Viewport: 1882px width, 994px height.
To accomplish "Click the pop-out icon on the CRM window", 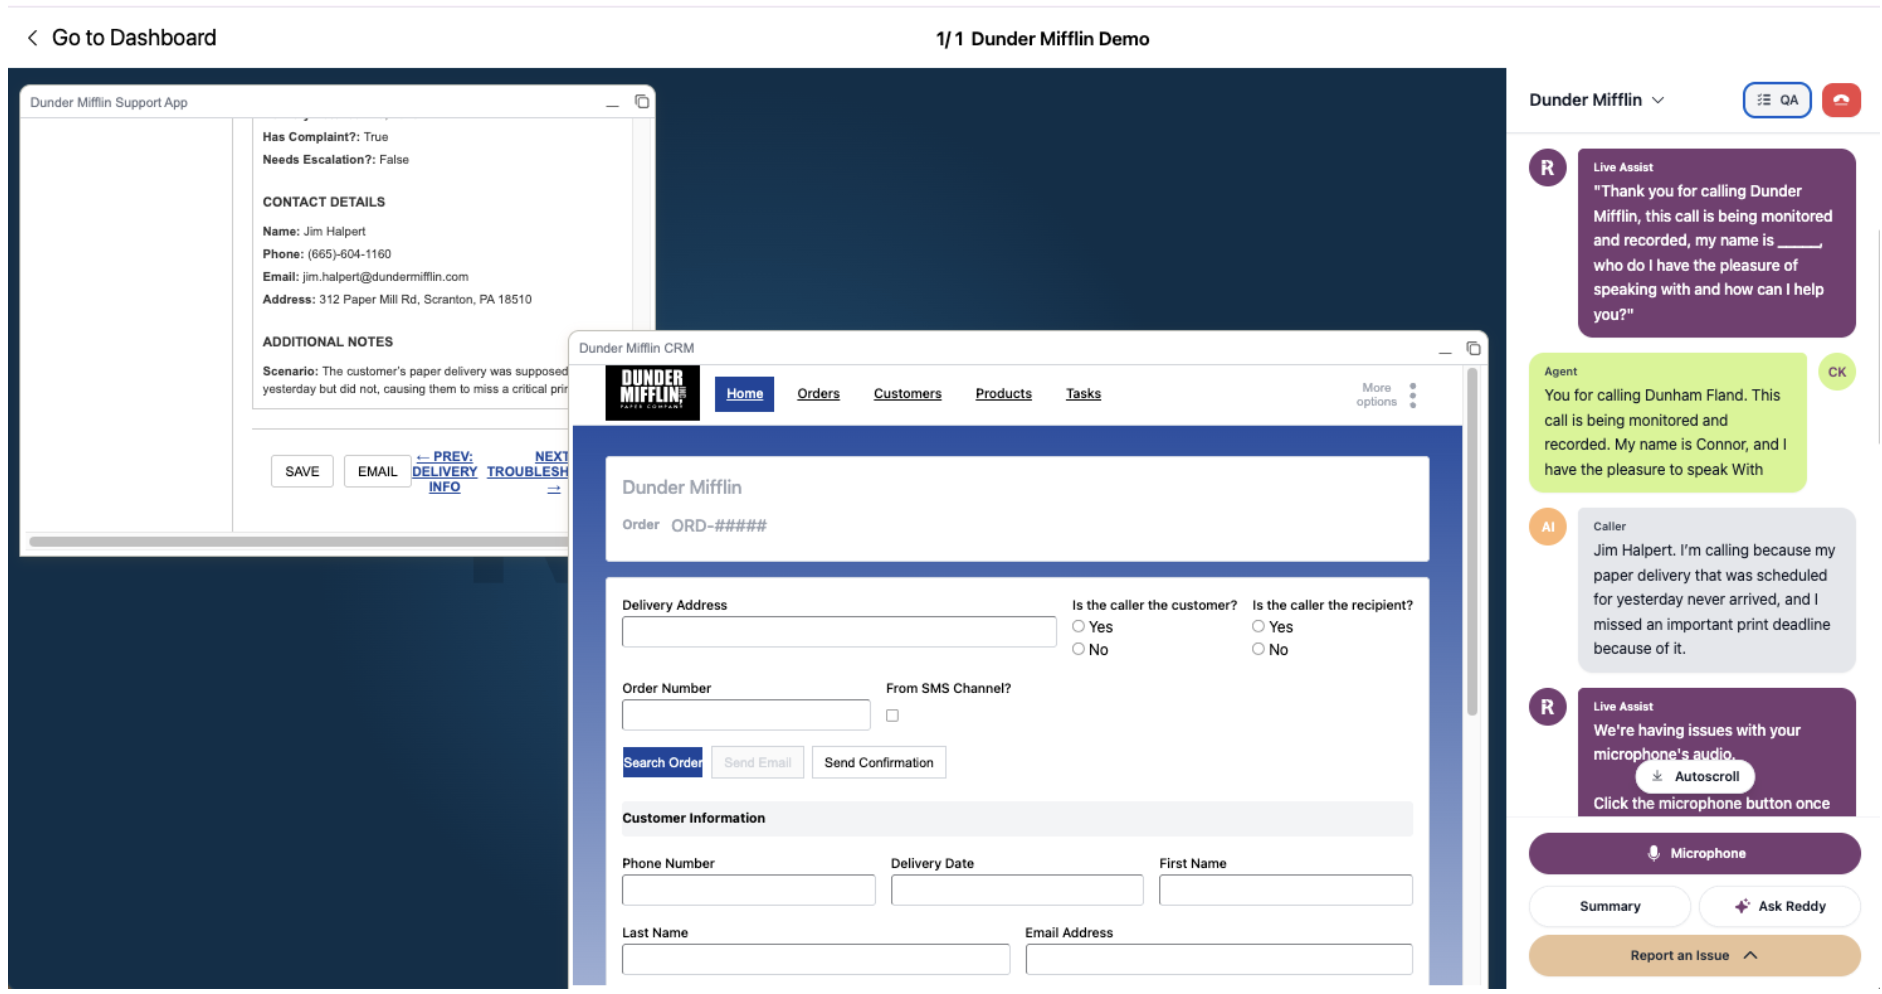I will [x=1473, y=348].
